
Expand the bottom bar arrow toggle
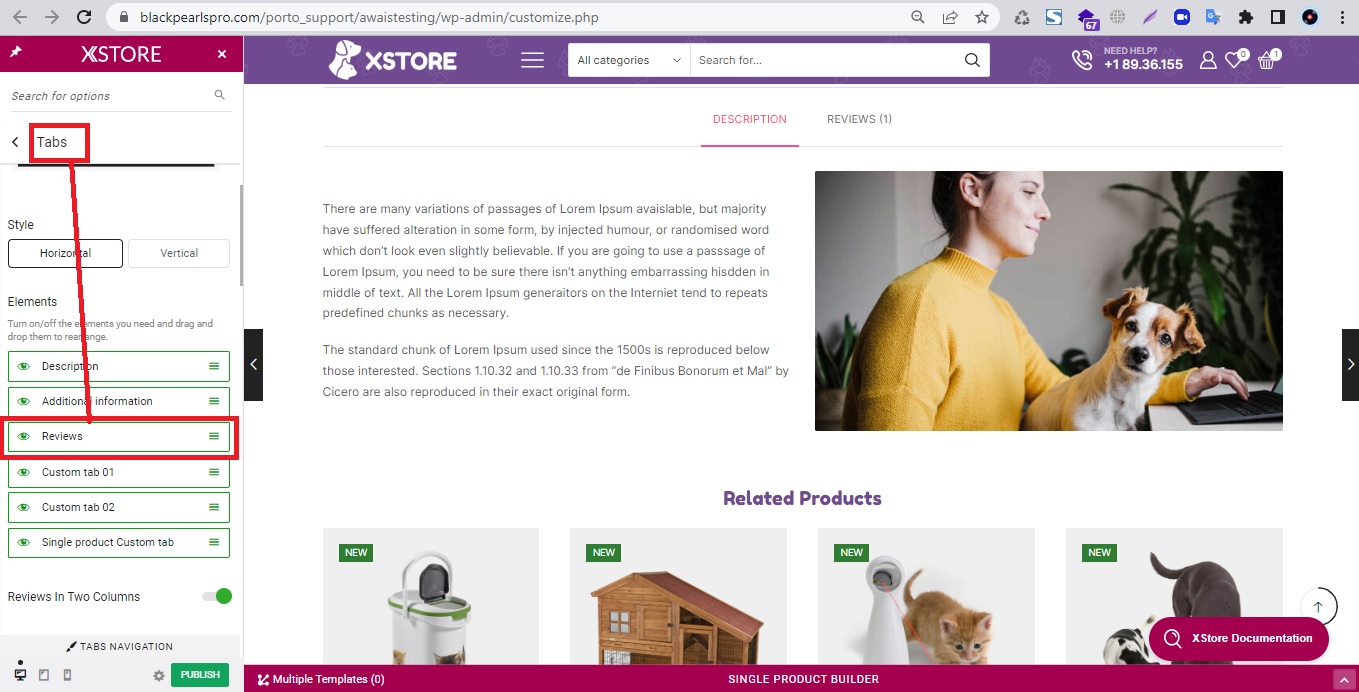[1344, 680]
